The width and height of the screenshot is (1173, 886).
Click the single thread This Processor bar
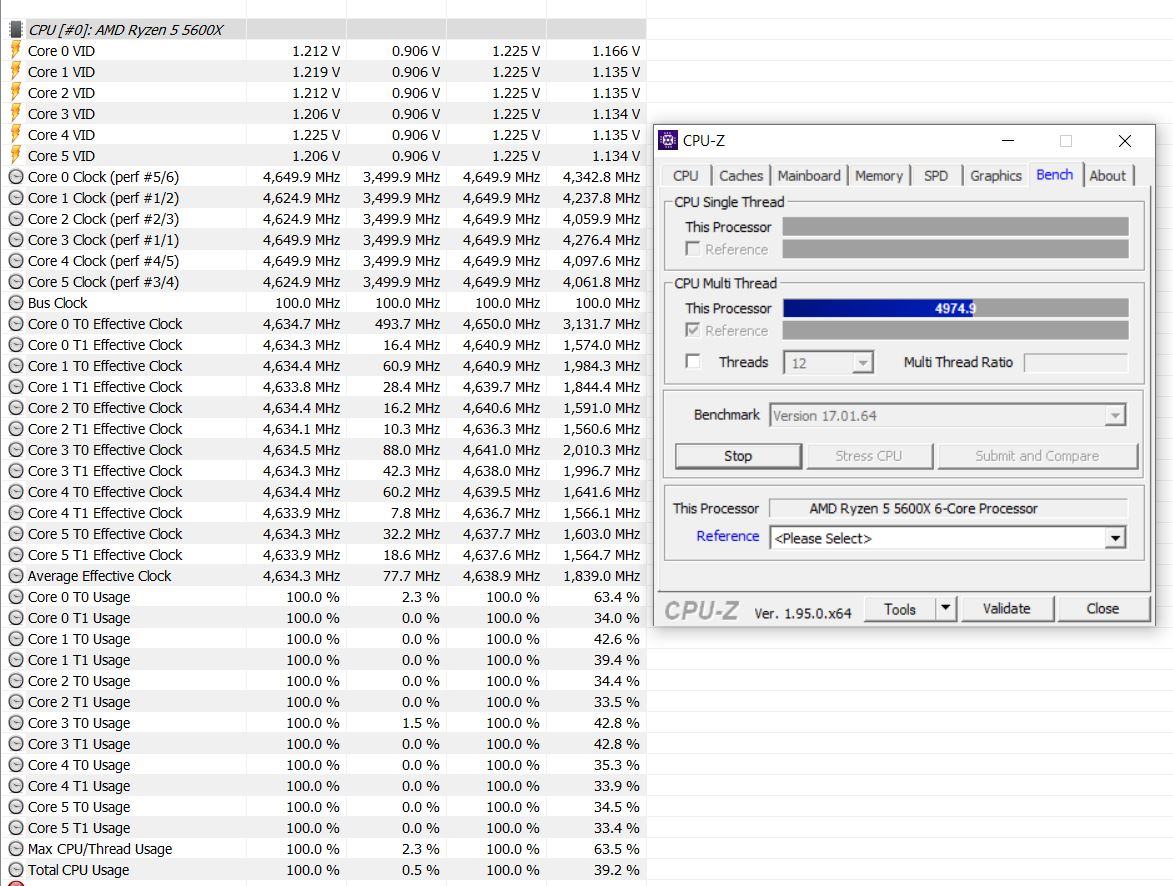coord(956,227)
